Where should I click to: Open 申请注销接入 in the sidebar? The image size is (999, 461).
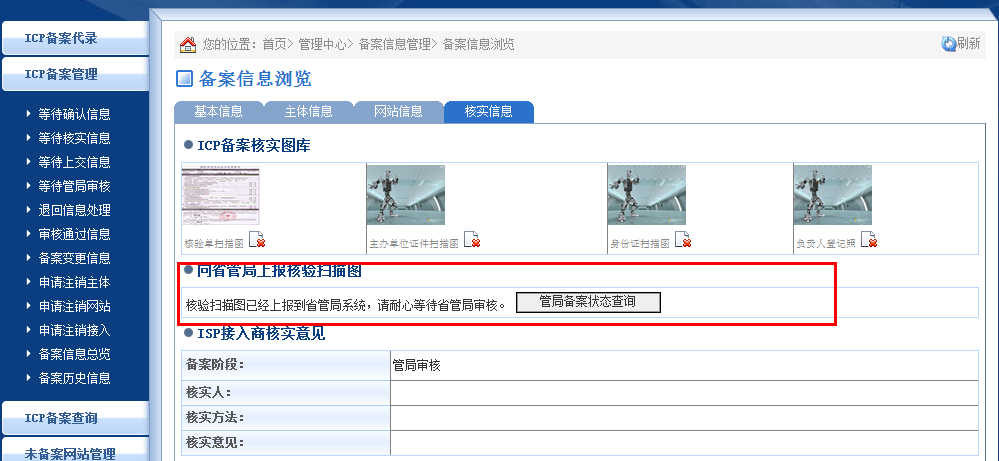click(75, 330)
